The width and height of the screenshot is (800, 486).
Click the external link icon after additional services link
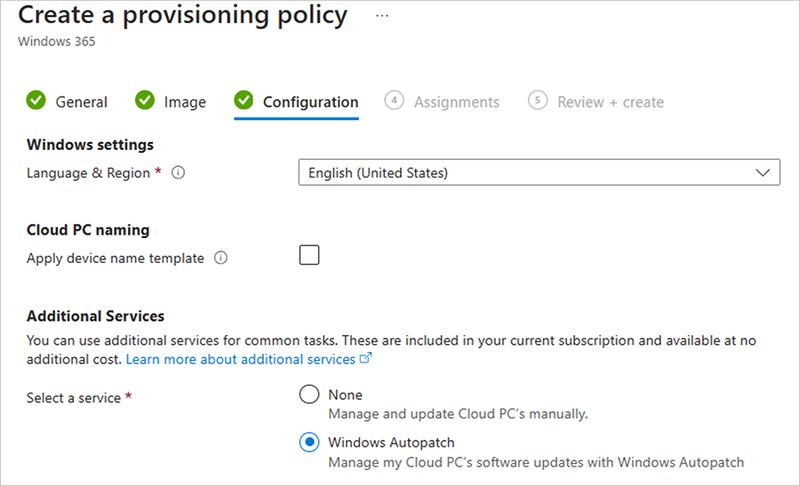point(366,358)
